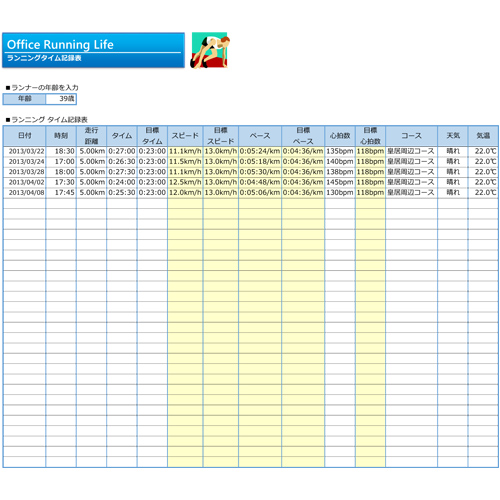500x500 pixels.
Task: Select the スピード column header
Action: pyautogui.click(x=185, y=136)
